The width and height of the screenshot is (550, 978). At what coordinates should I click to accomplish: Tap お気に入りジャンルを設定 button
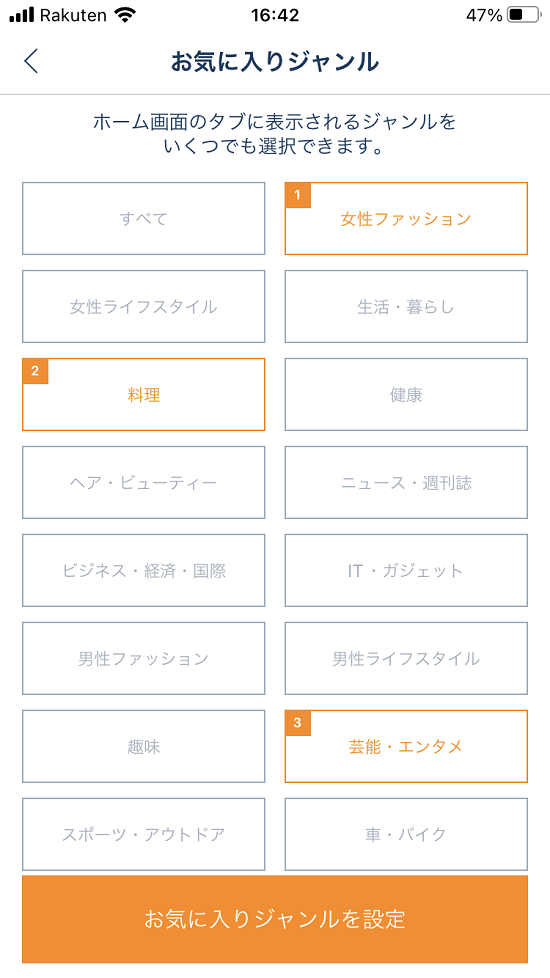click(275, 919)
